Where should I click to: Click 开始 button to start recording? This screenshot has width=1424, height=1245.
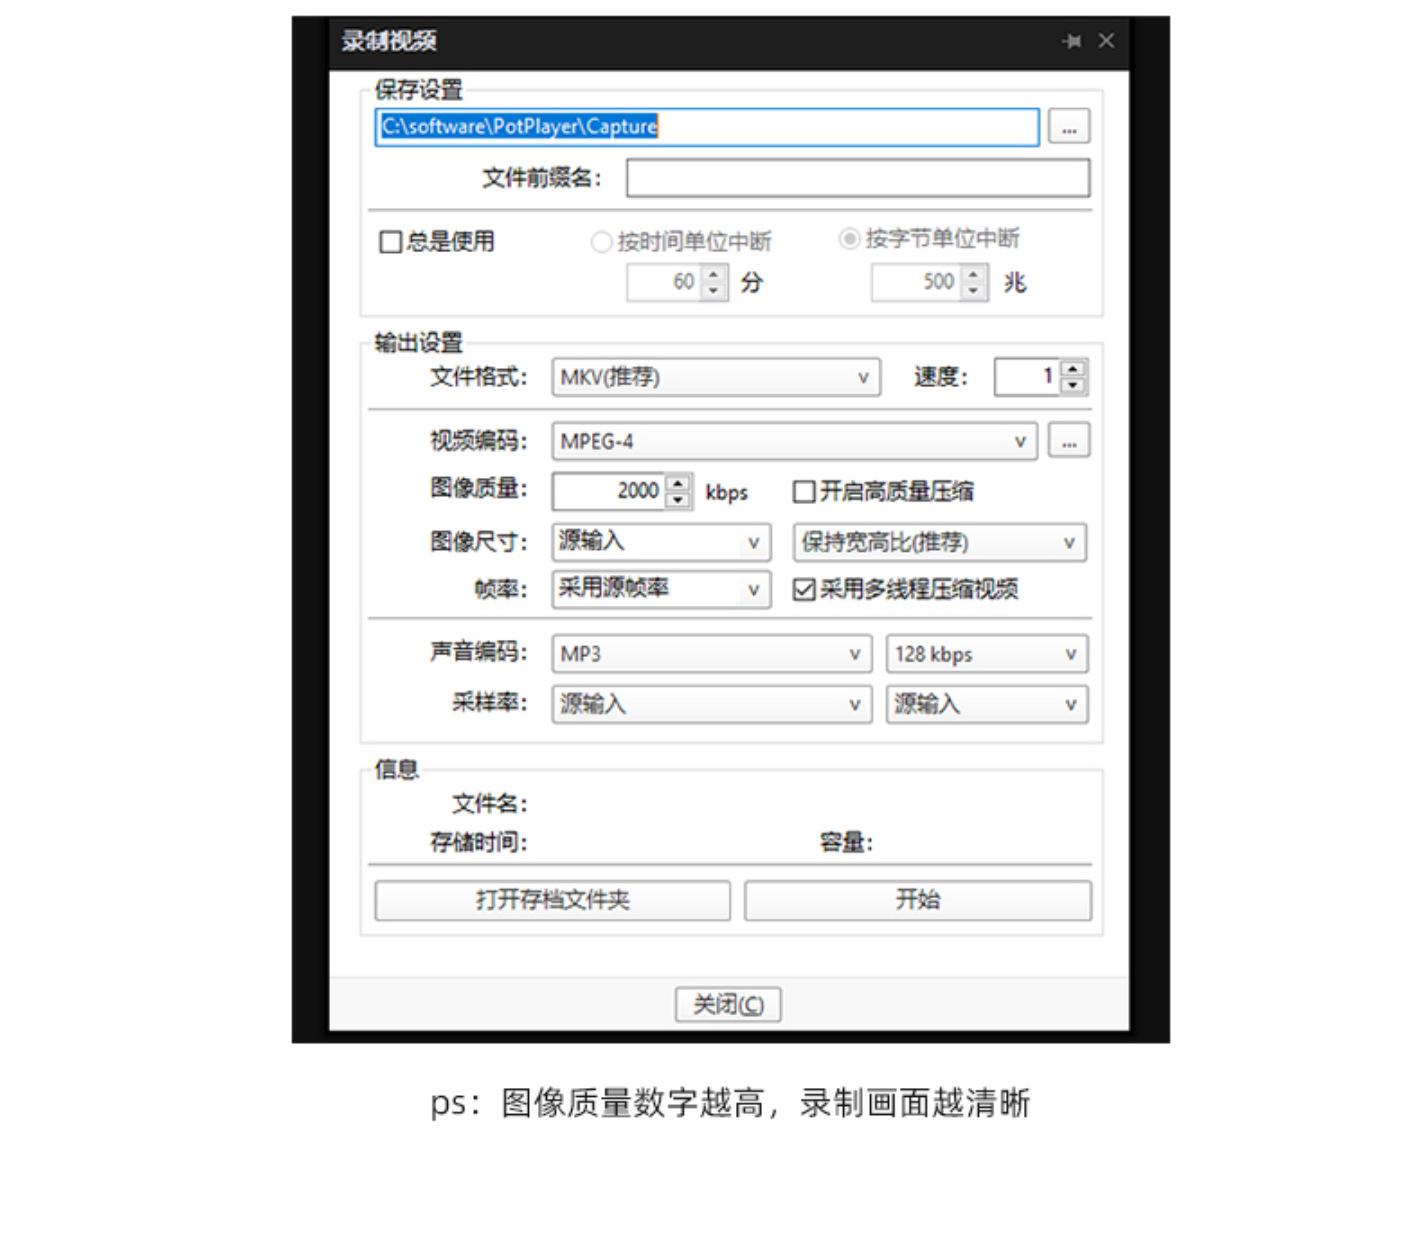point(918,900)
